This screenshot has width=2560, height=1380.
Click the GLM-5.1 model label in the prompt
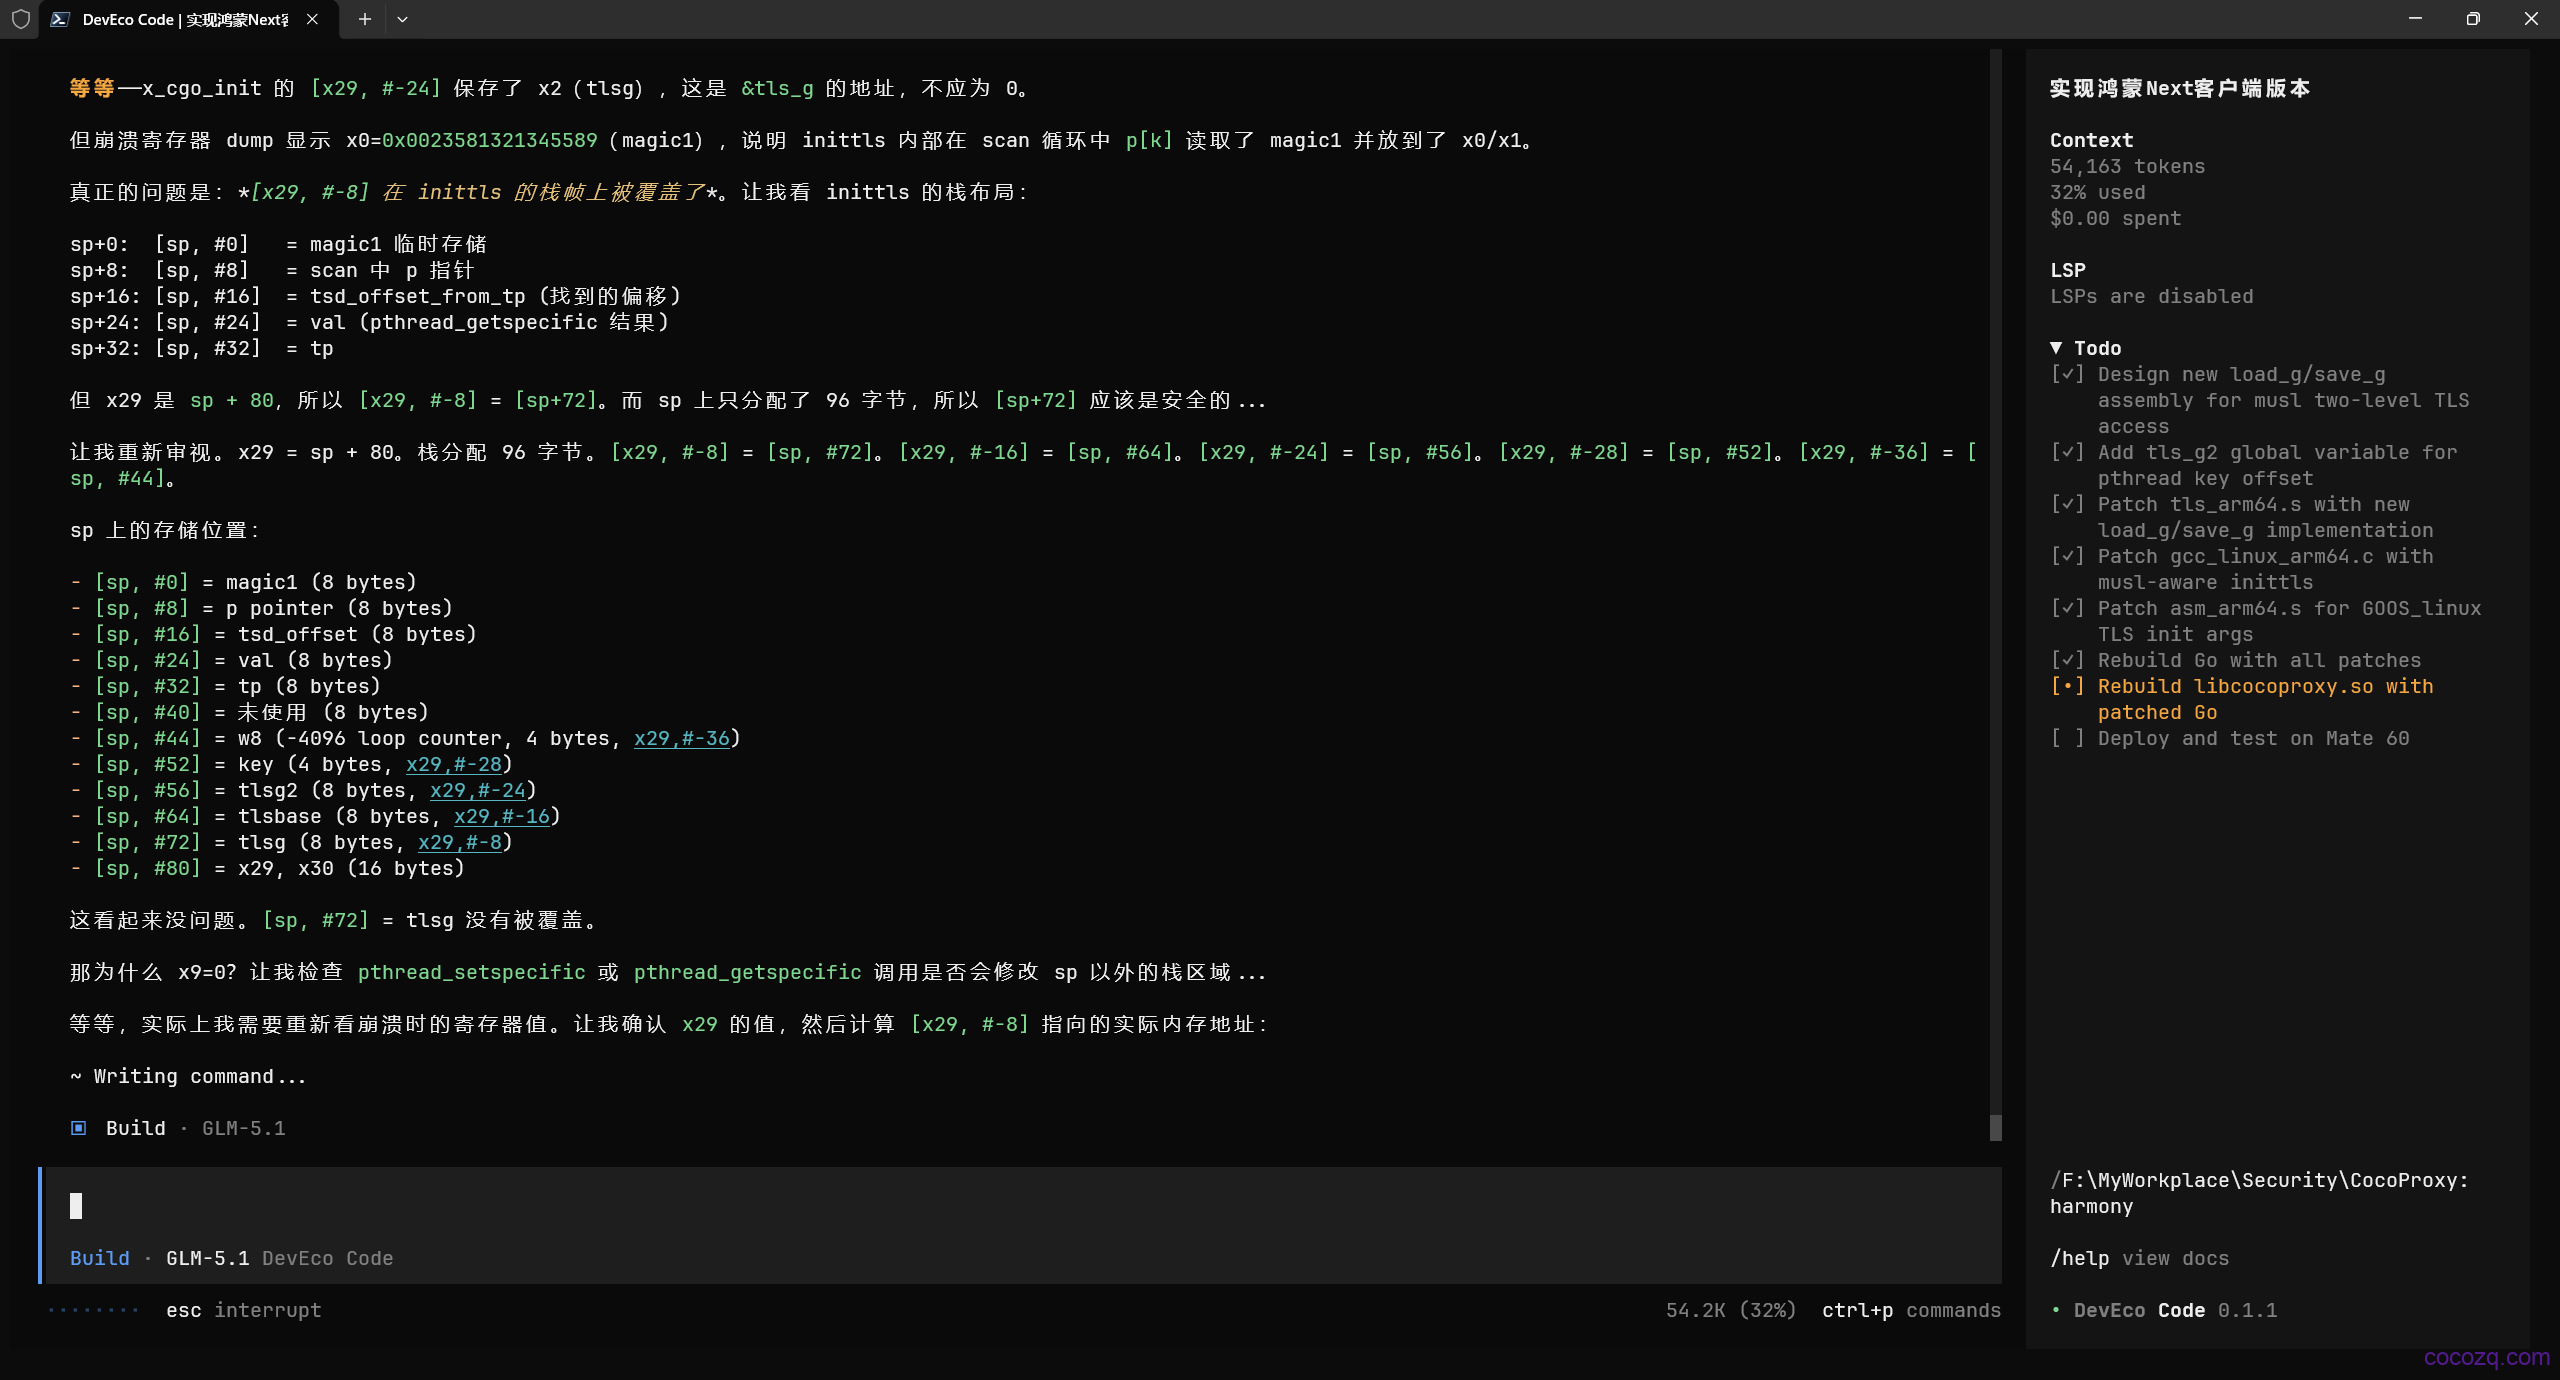[208, 1258]
